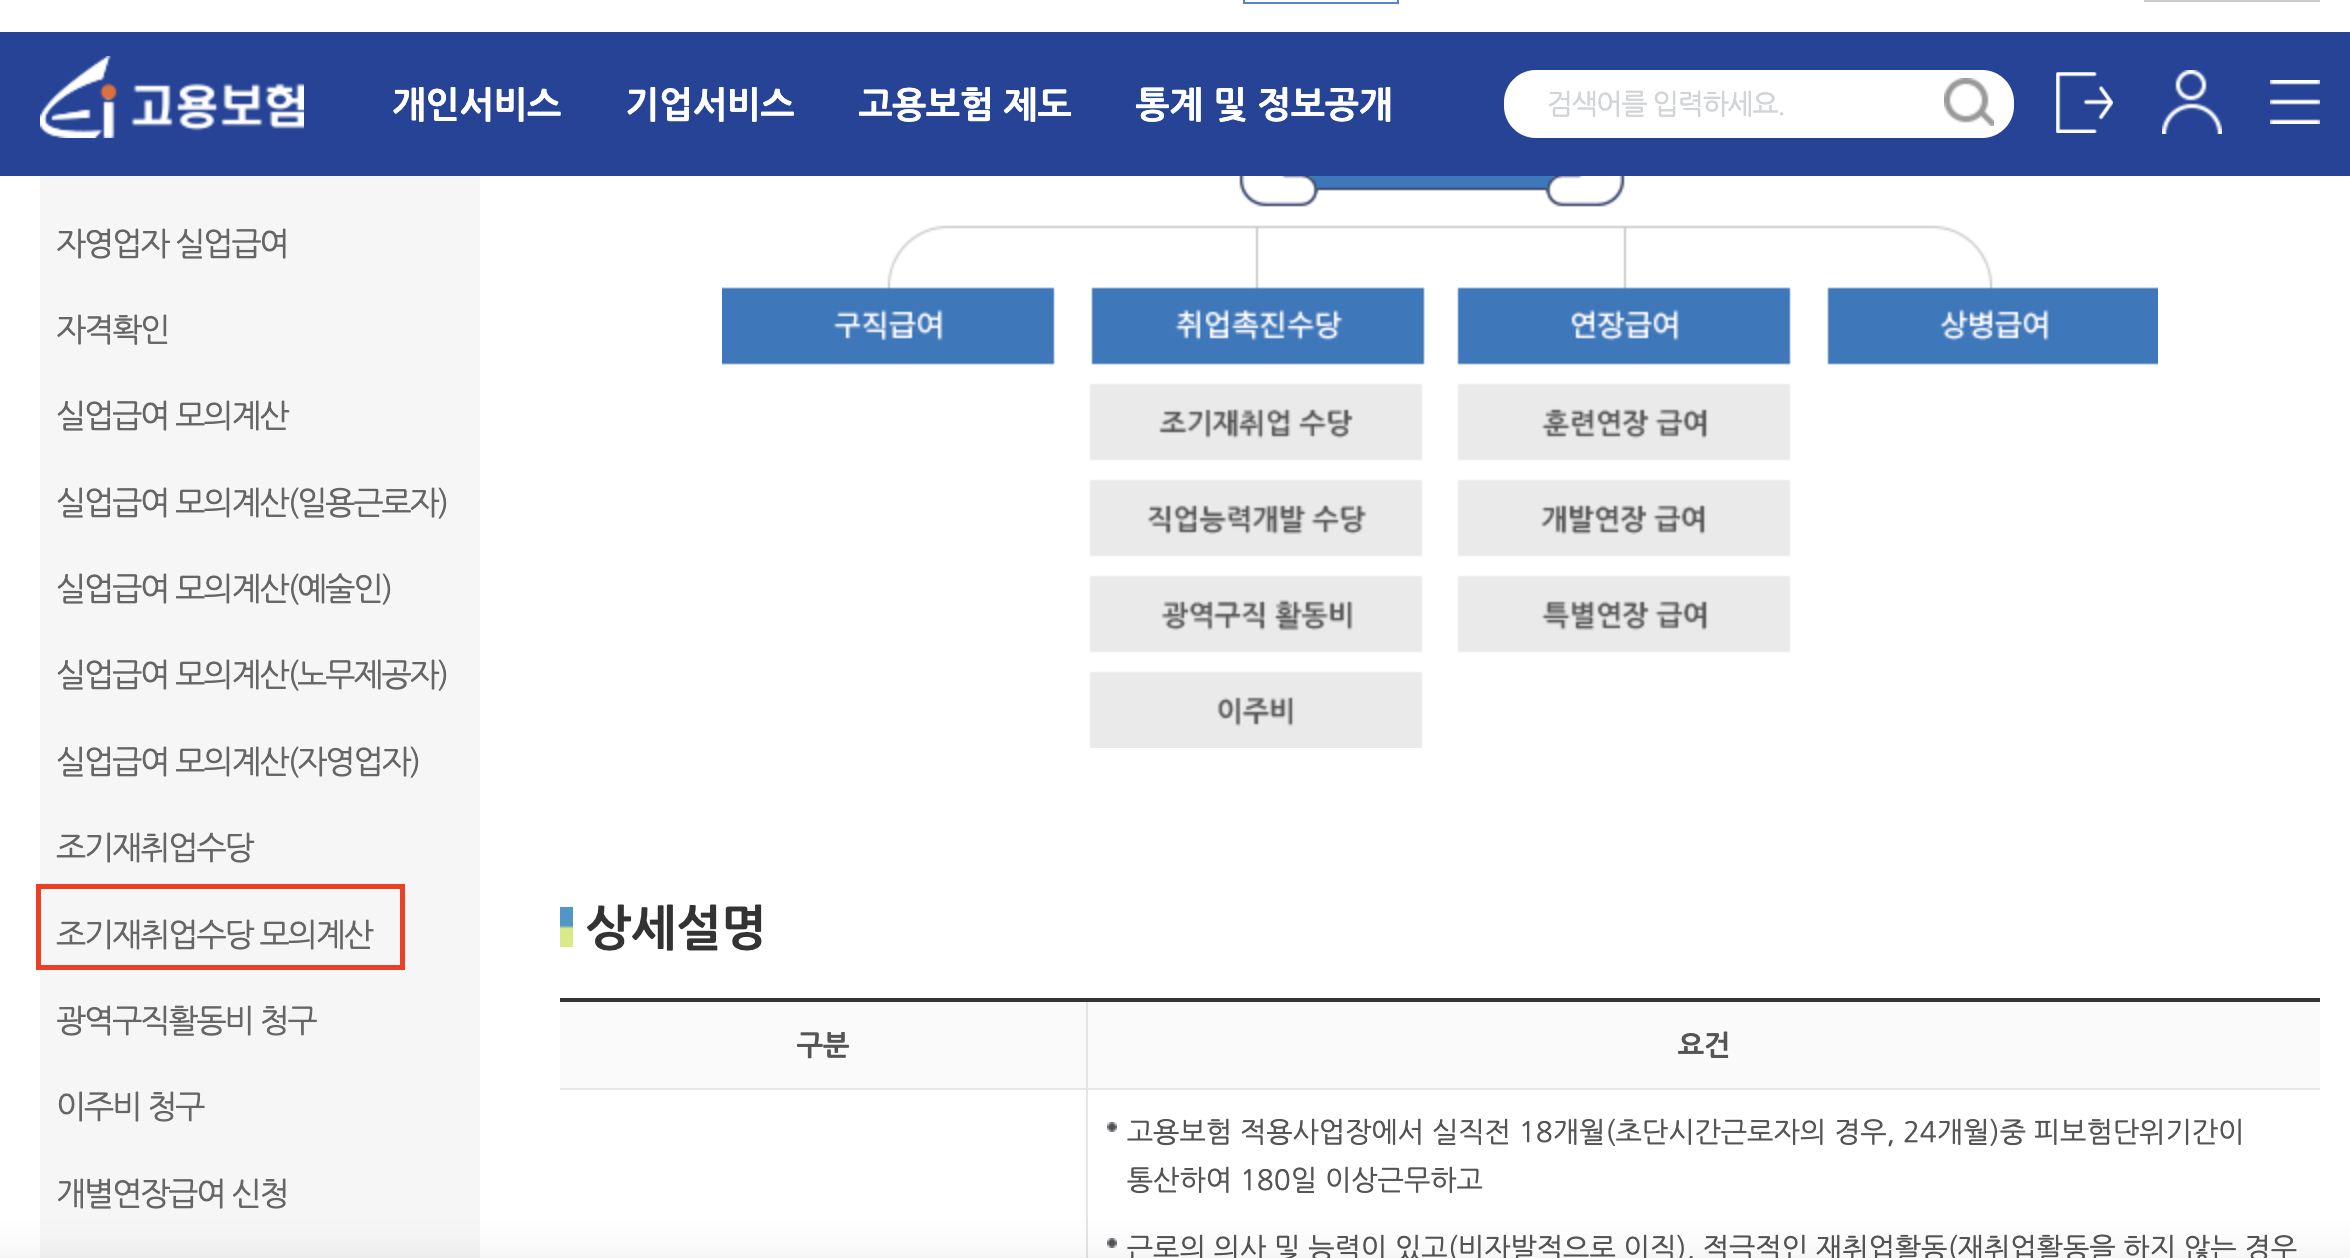
Task: Select 광역구직활동비 청구 in the sidebar
Action: coord(187,1020)
